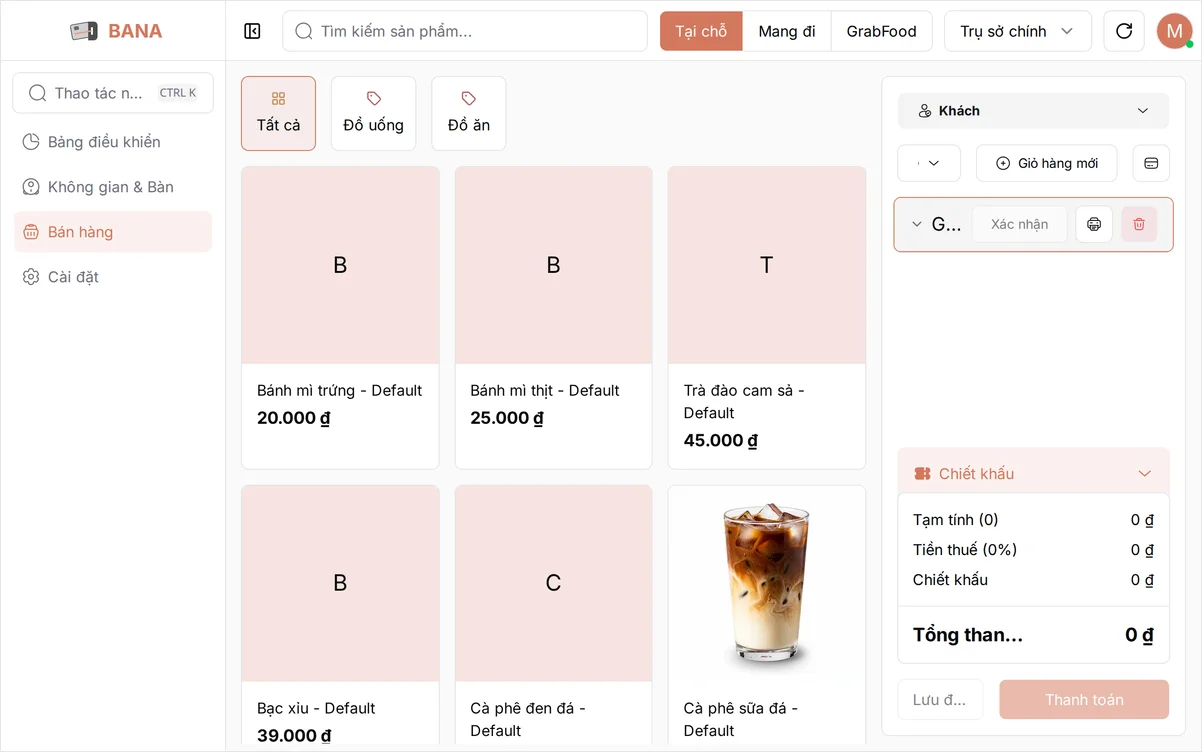Open Cài đặt settings
This screenshot has width=1202, height=752.
pyautogui.click(x=113, y=277)
